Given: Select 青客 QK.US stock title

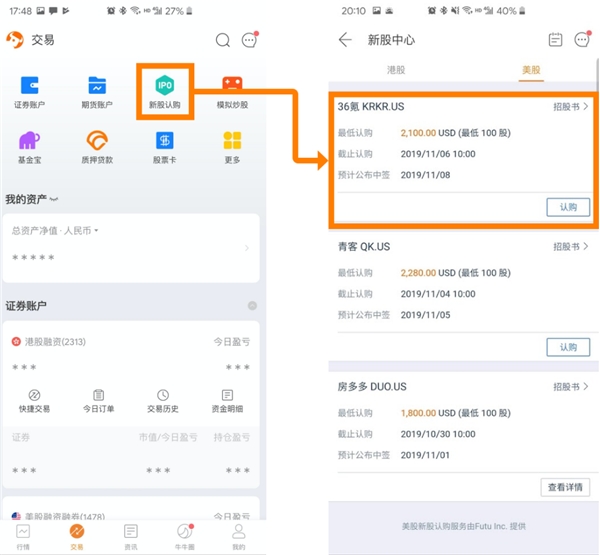Looking at the screenshot, I should tap(364, 246).
